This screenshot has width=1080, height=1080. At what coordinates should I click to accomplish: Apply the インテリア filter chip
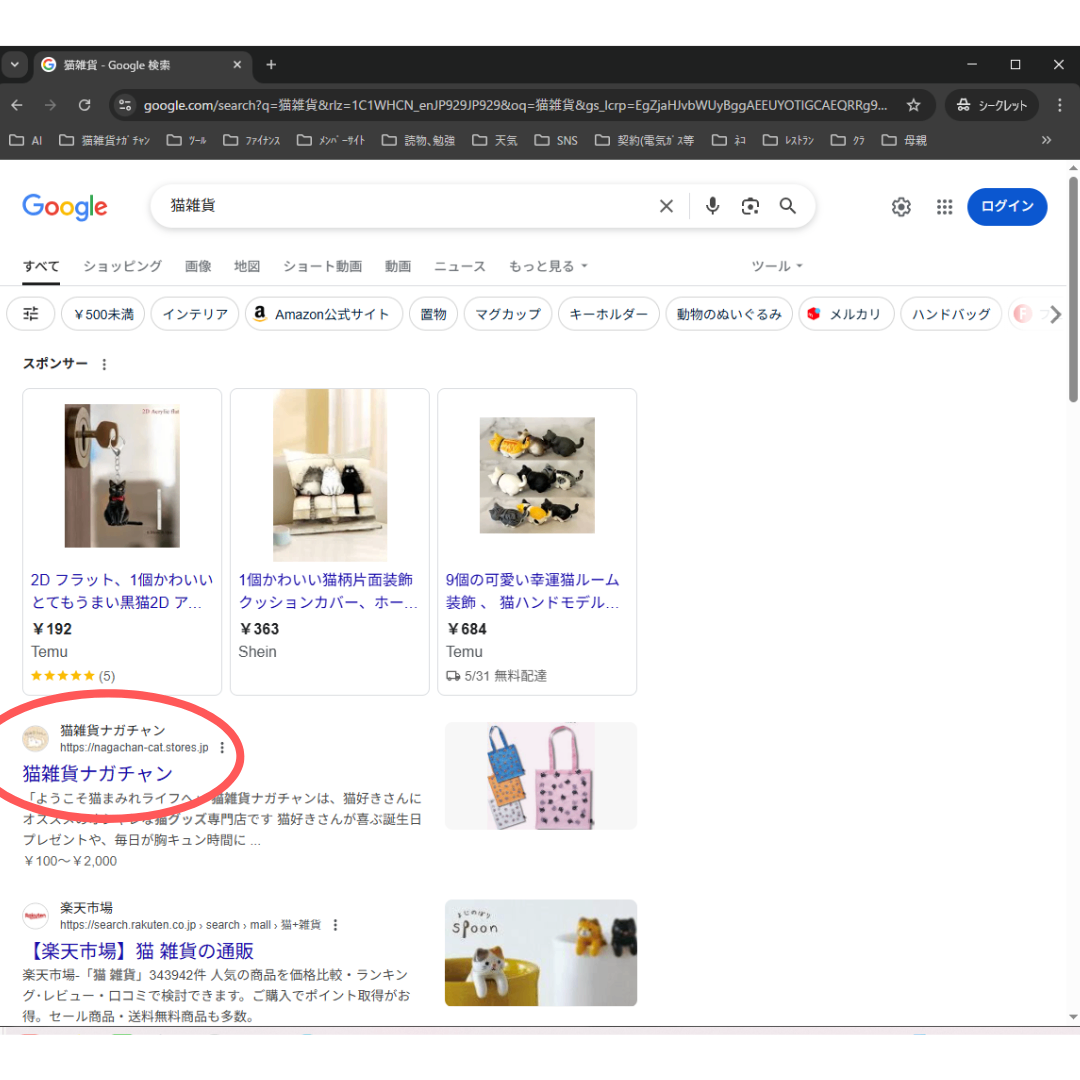(x=195, y=314)
